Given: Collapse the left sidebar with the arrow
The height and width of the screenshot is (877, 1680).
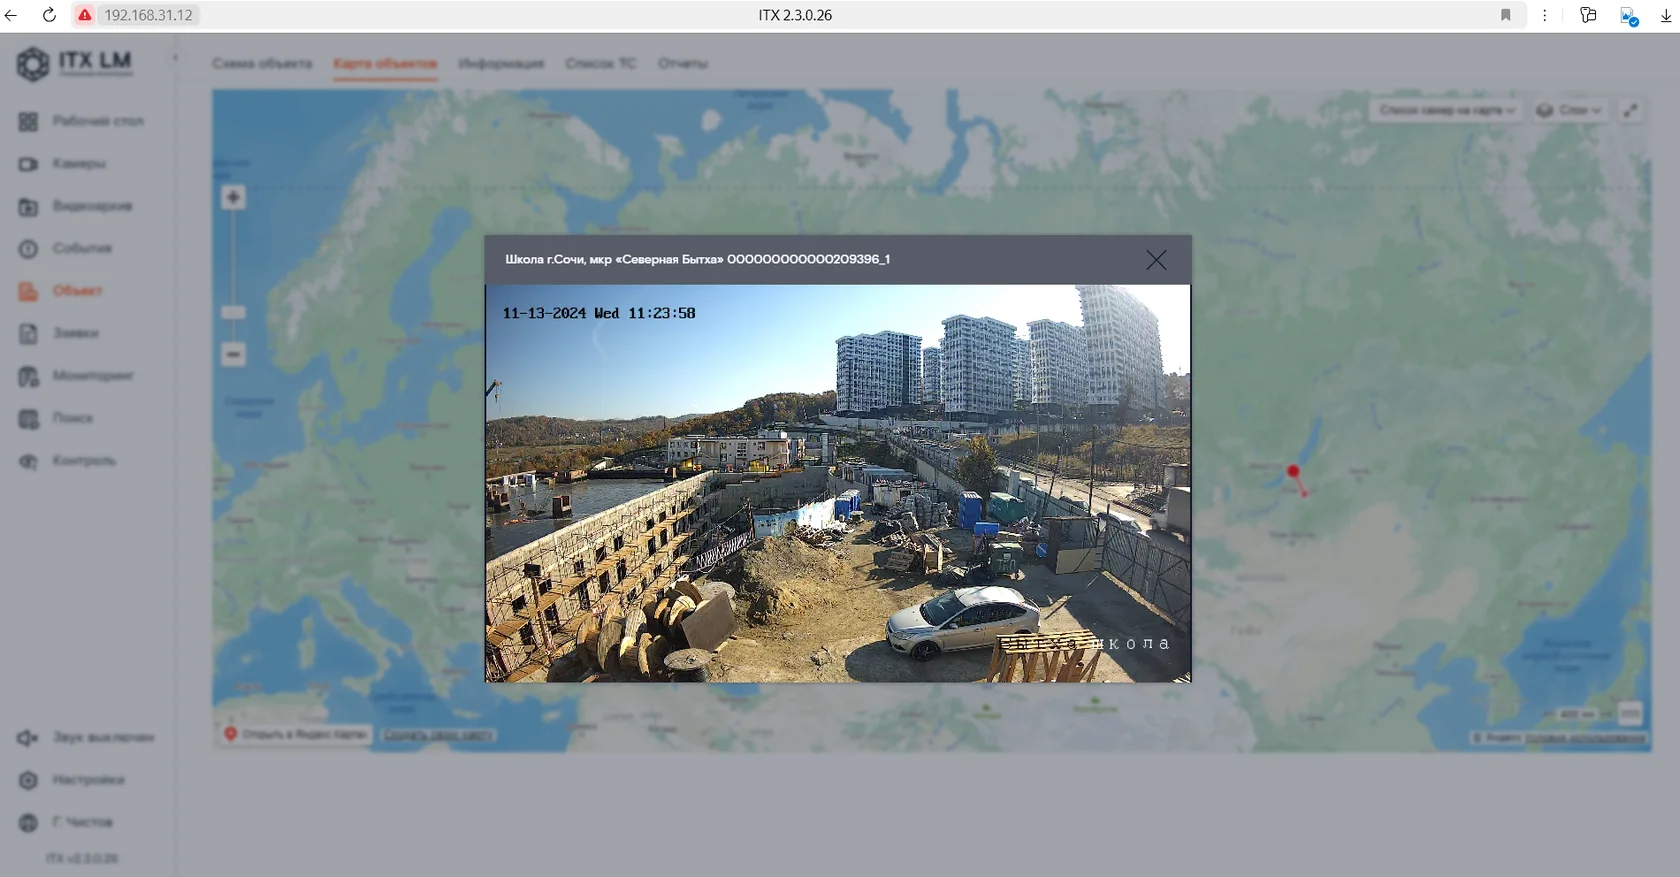Looking at the screenshot, I should tap(175, 58).
